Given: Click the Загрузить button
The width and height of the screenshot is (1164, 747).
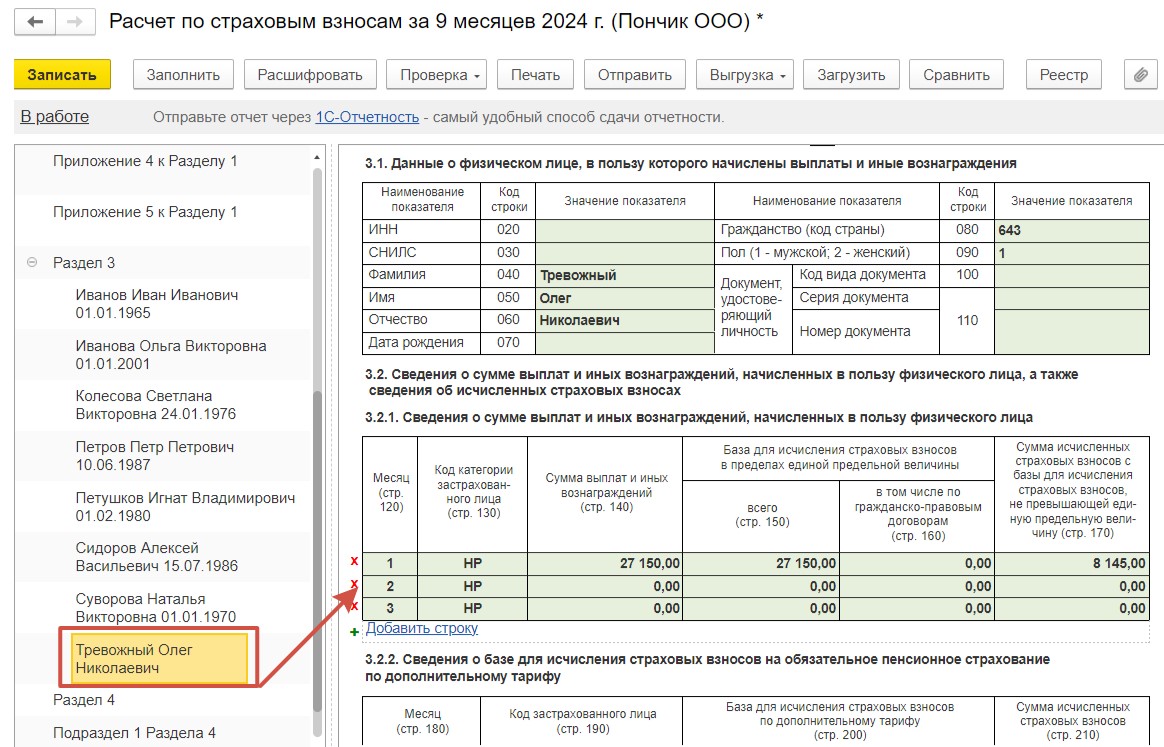Looking at the screenshot, I should tap(851, 75).
